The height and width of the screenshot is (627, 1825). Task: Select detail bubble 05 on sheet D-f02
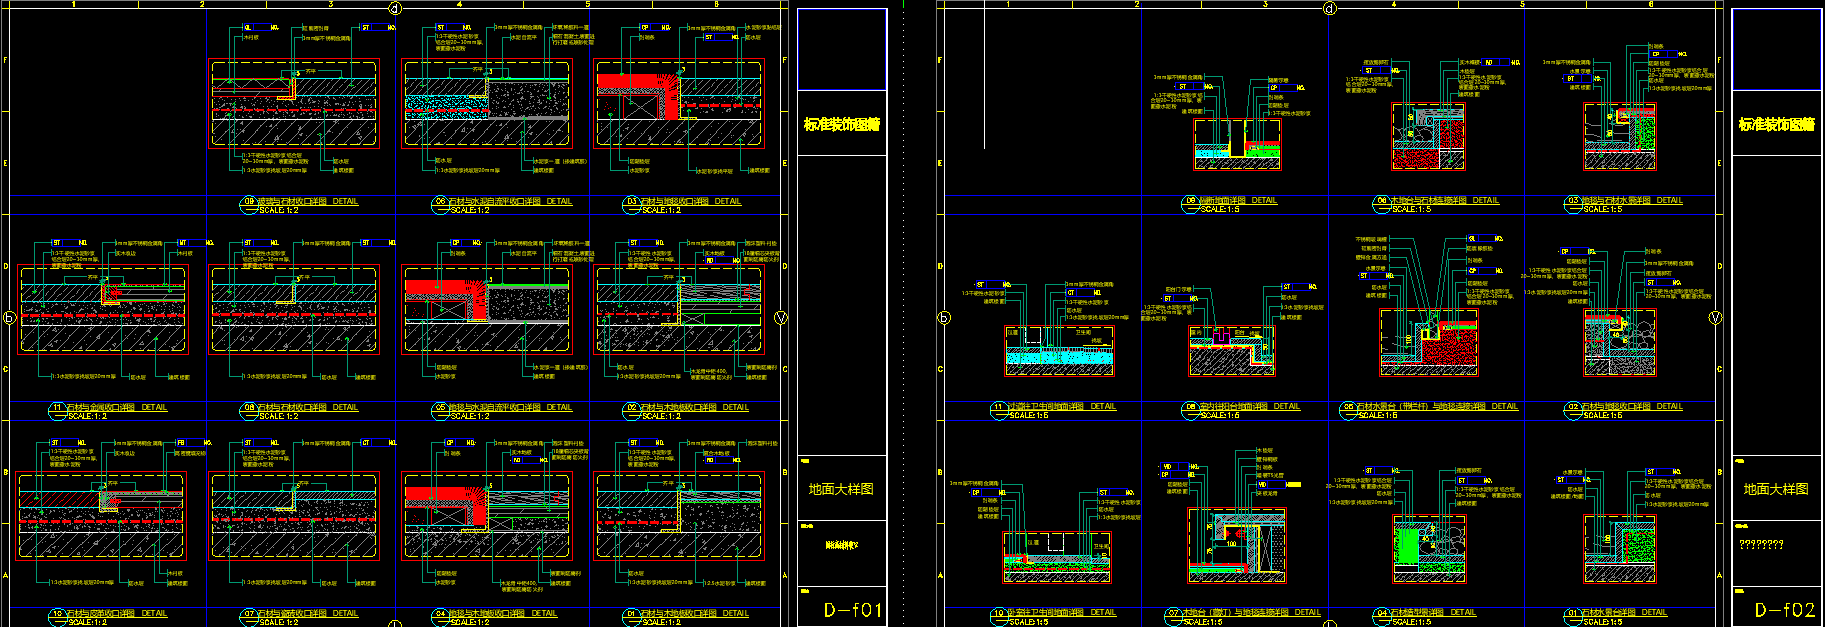[1348, 408]
